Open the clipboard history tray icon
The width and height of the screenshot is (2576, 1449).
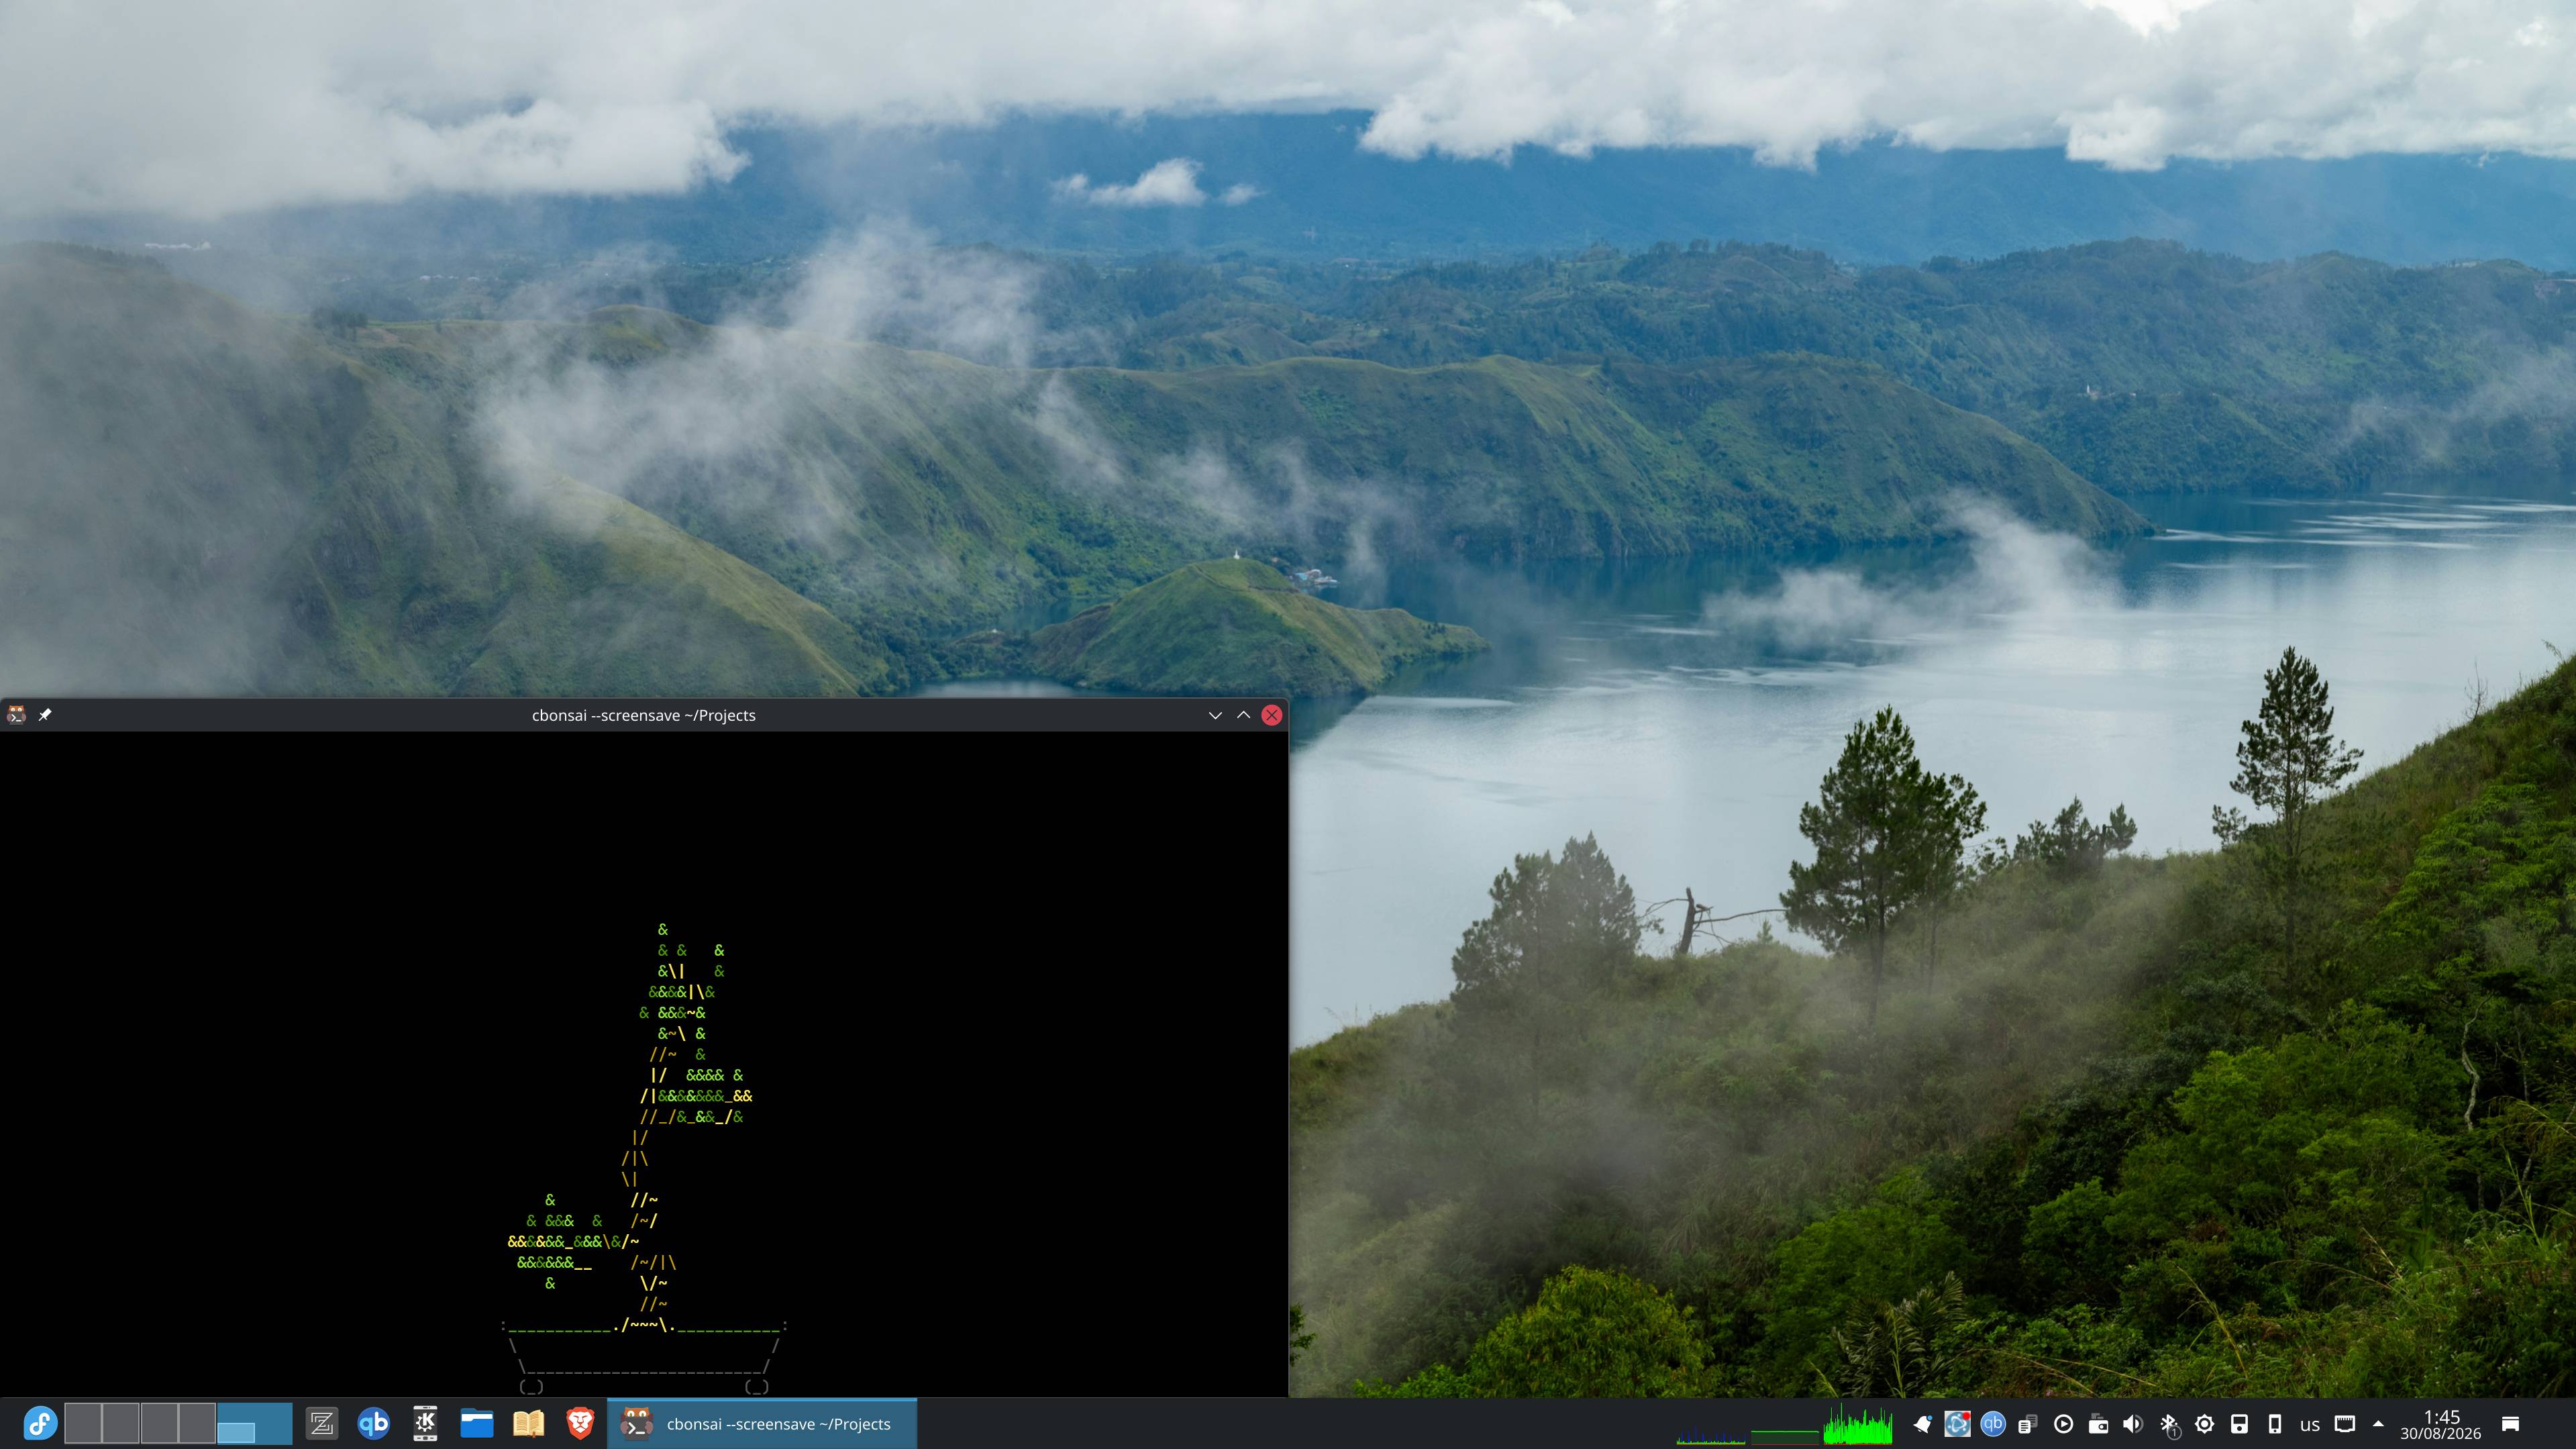pos(2028,1424)
